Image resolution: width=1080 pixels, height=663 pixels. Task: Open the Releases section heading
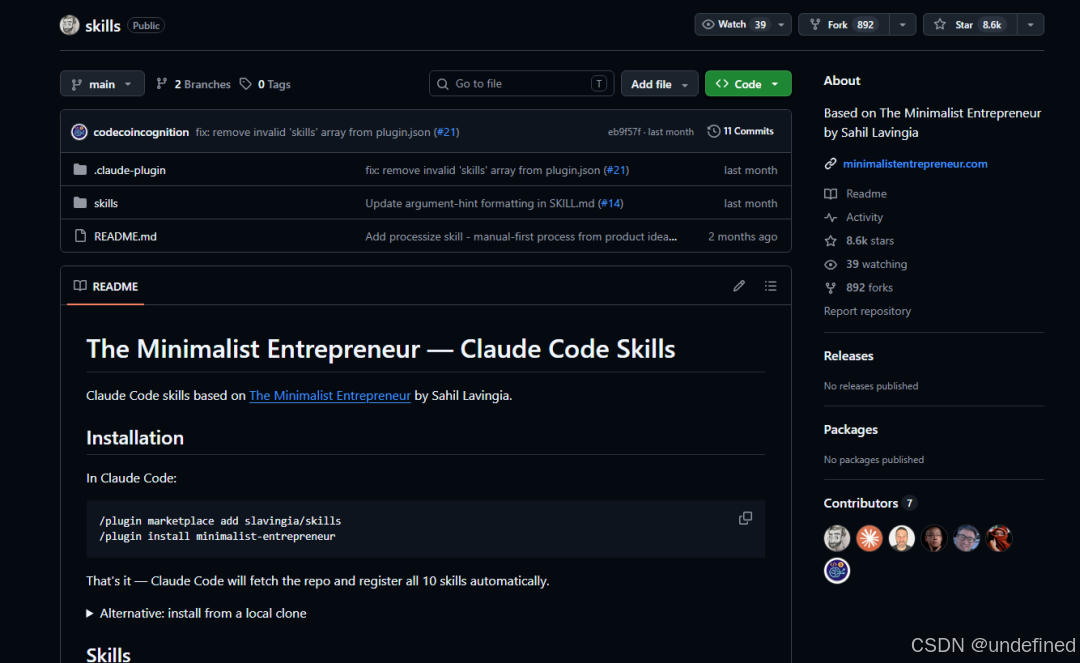(x=849, y=356)
